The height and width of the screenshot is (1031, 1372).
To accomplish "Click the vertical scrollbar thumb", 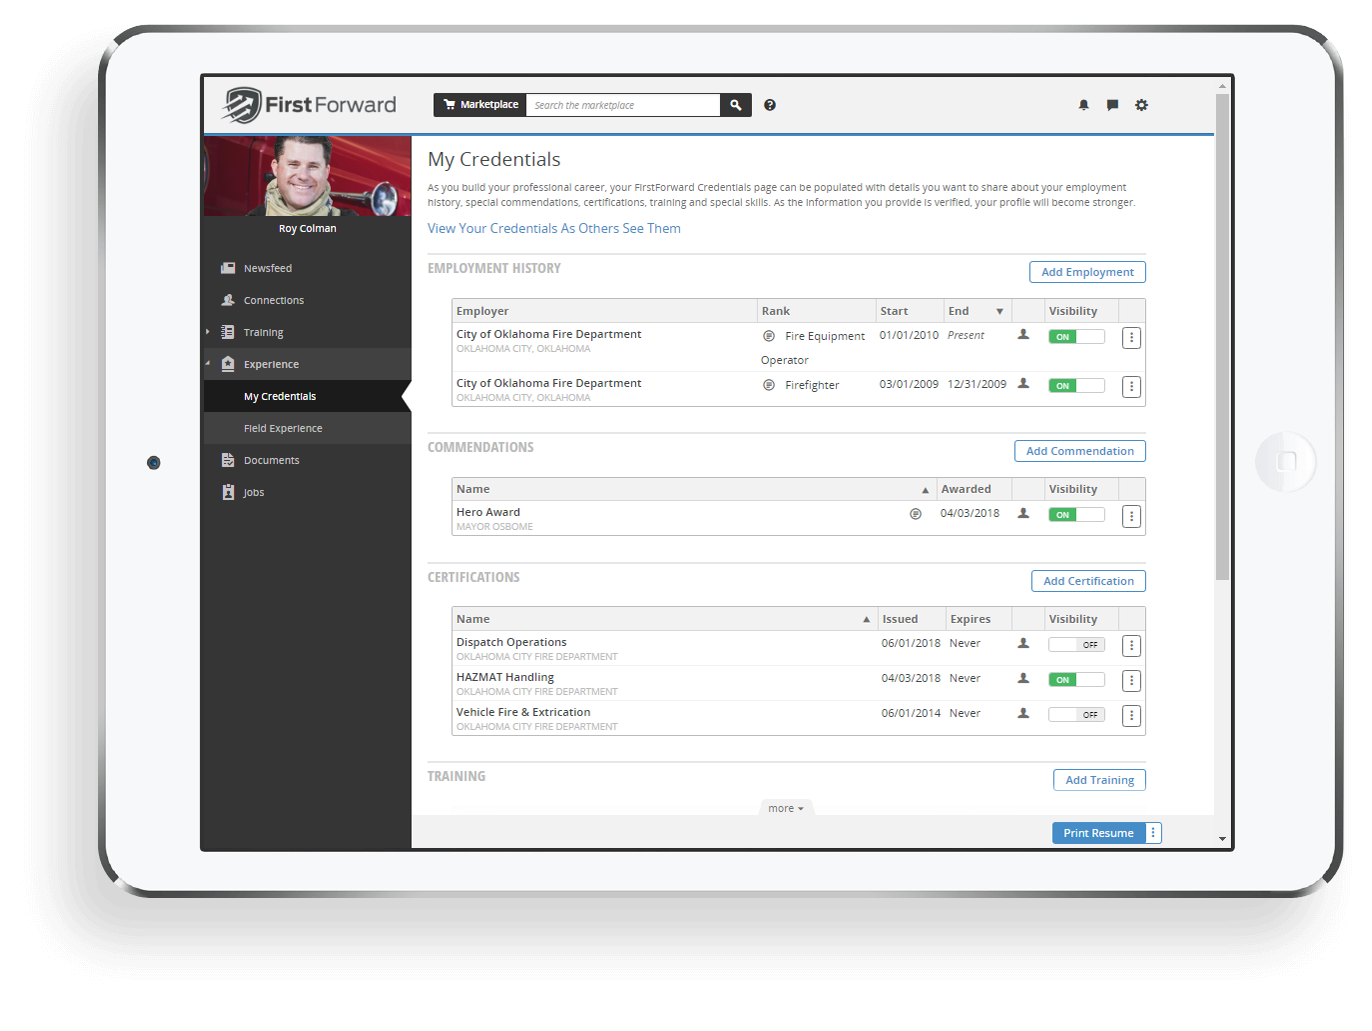I will pos(1222,335).
